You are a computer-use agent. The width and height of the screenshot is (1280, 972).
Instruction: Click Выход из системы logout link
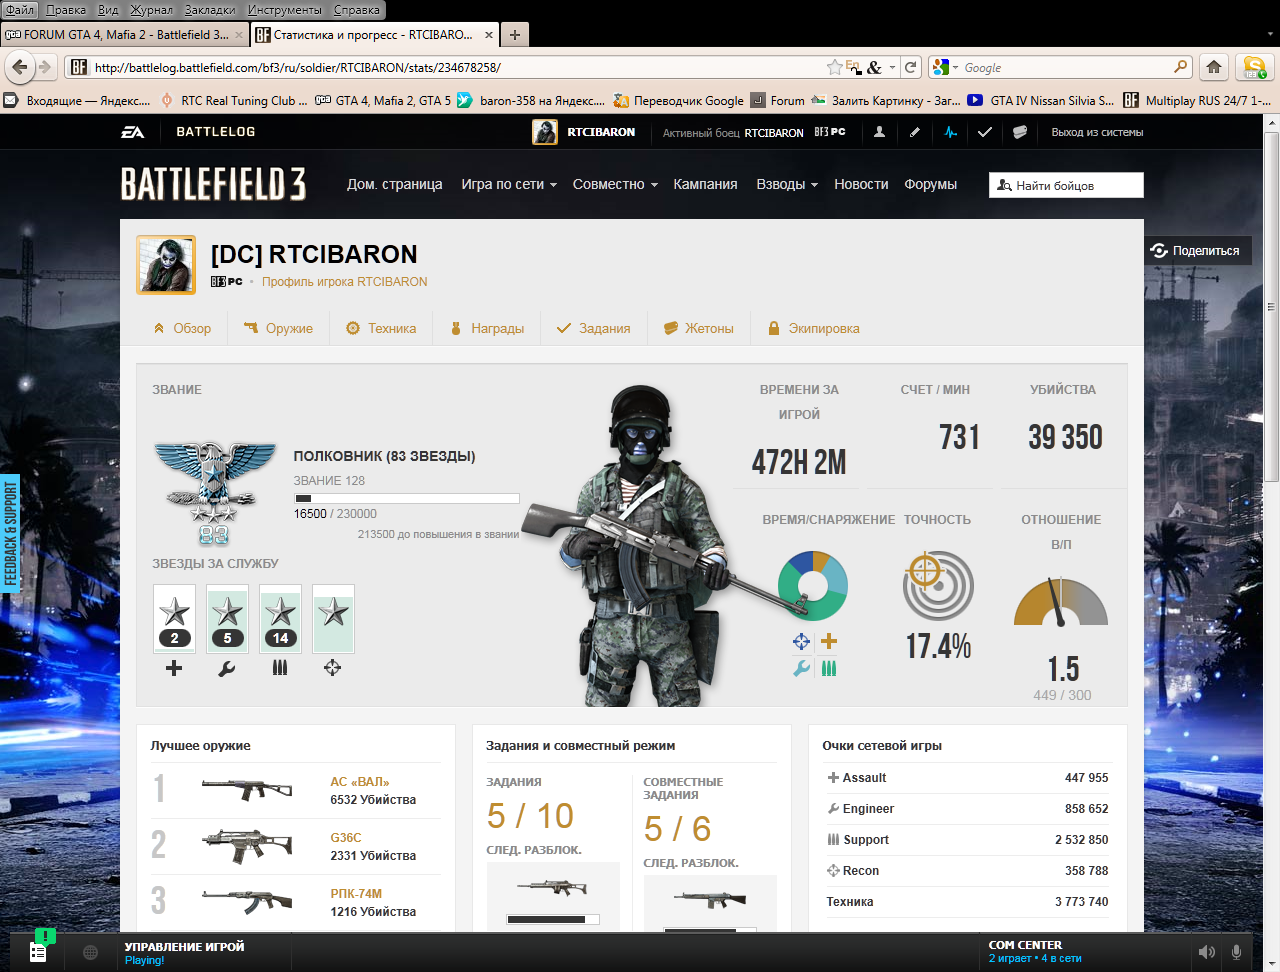[1097, 132]
